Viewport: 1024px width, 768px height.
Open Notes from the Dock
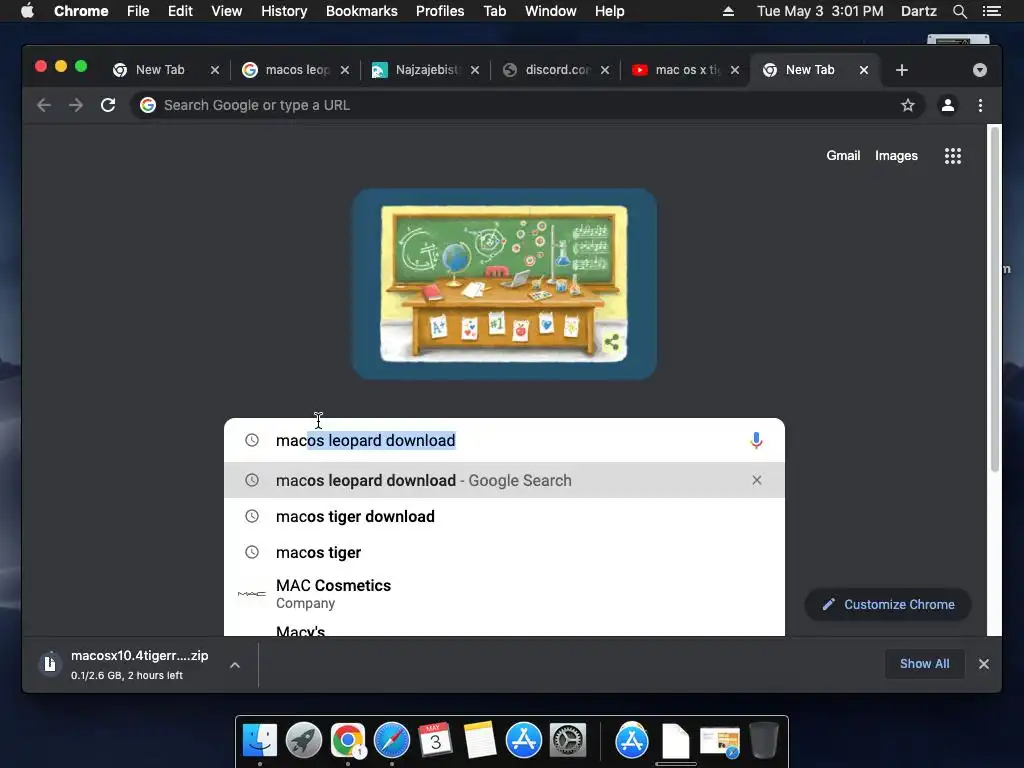click(x=480, y=741)
